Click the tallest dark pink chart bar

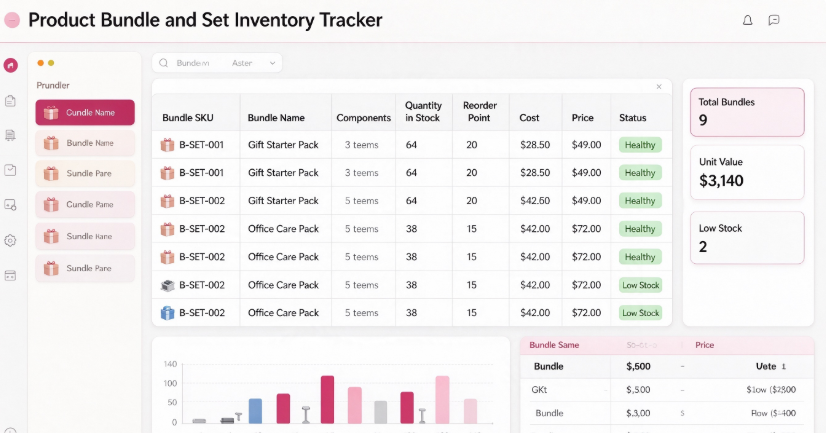click(327, 400)
